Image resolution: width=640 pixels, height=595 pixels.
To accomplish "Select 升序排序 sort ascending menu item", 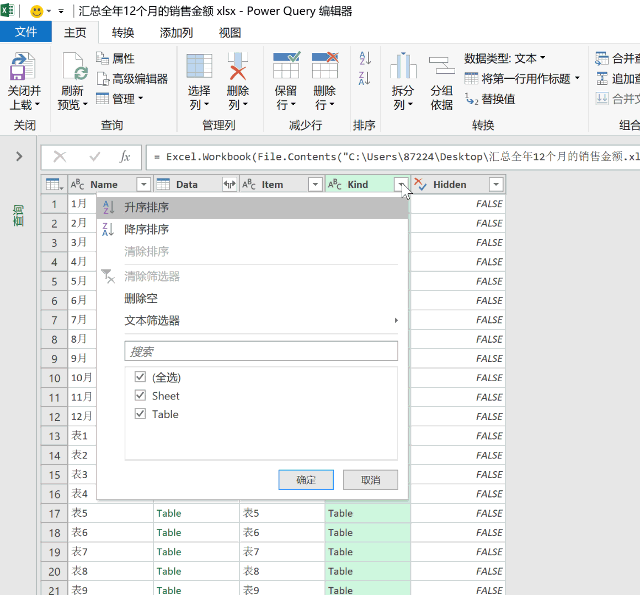I will coord(252,208).
